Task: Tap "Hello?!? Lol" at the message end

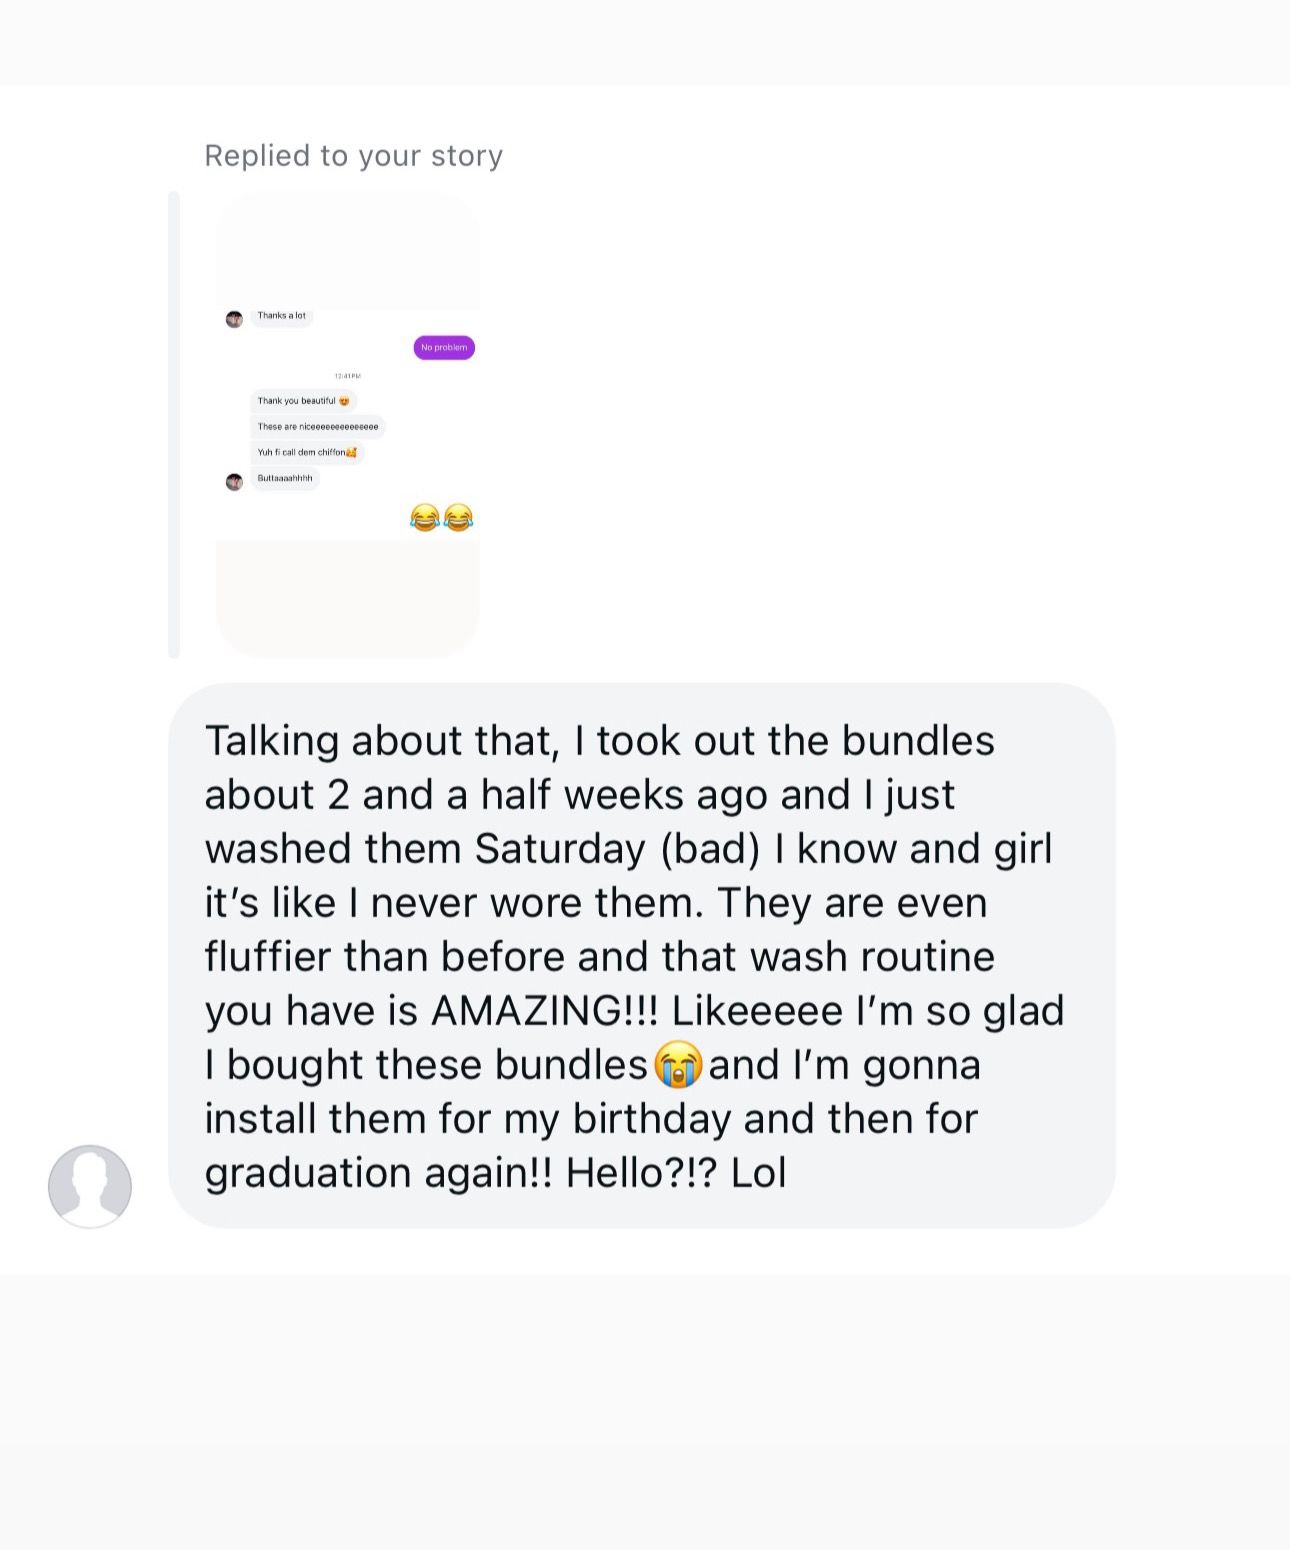Action: point(676,1173)
